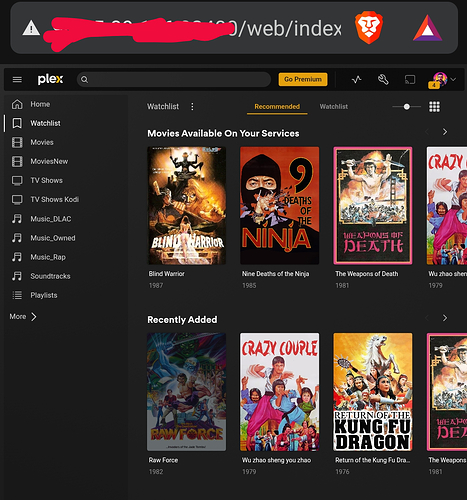Open Watchlist three-dot options menu

point(192,106)
